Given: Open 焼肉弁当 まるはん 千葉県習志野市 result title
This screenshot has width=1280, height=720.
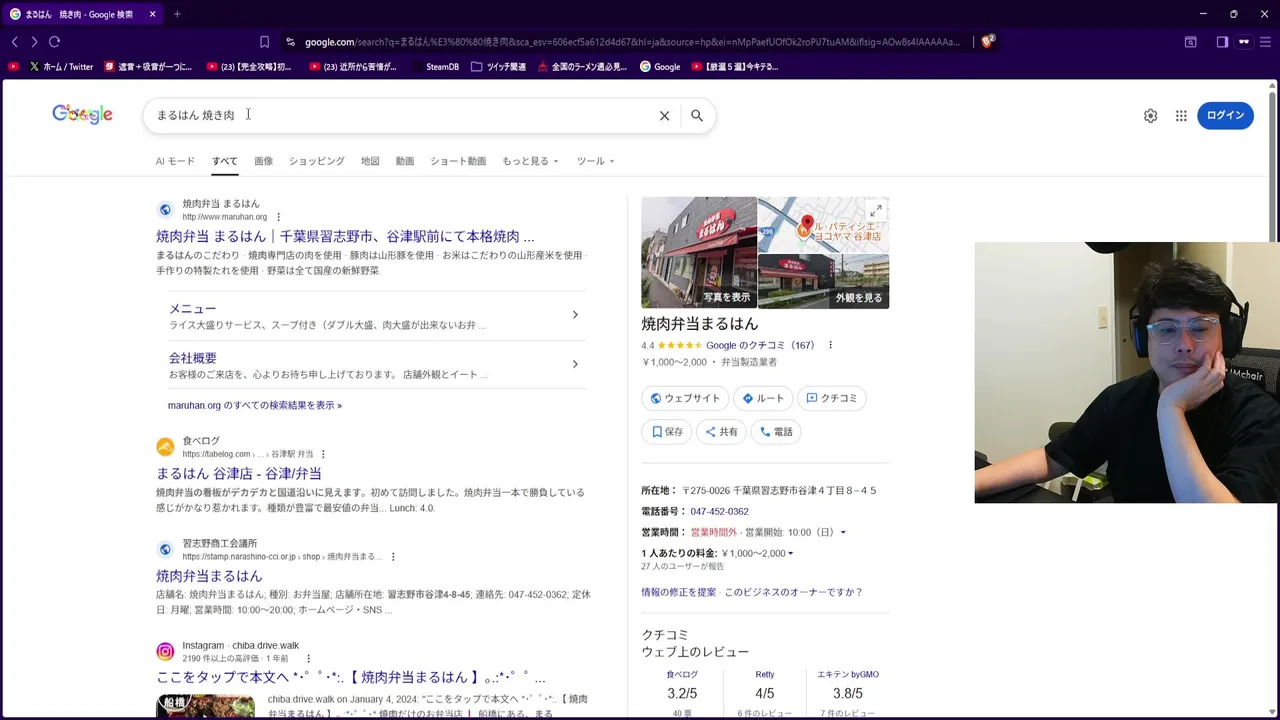Looking at the screenshot, I should pos(345,237).
